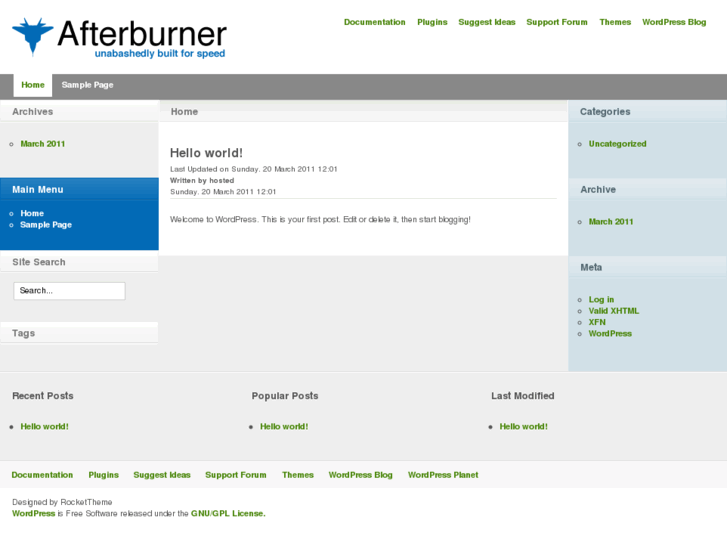Open Suggest Ideas link in top header

pos(487,22)
